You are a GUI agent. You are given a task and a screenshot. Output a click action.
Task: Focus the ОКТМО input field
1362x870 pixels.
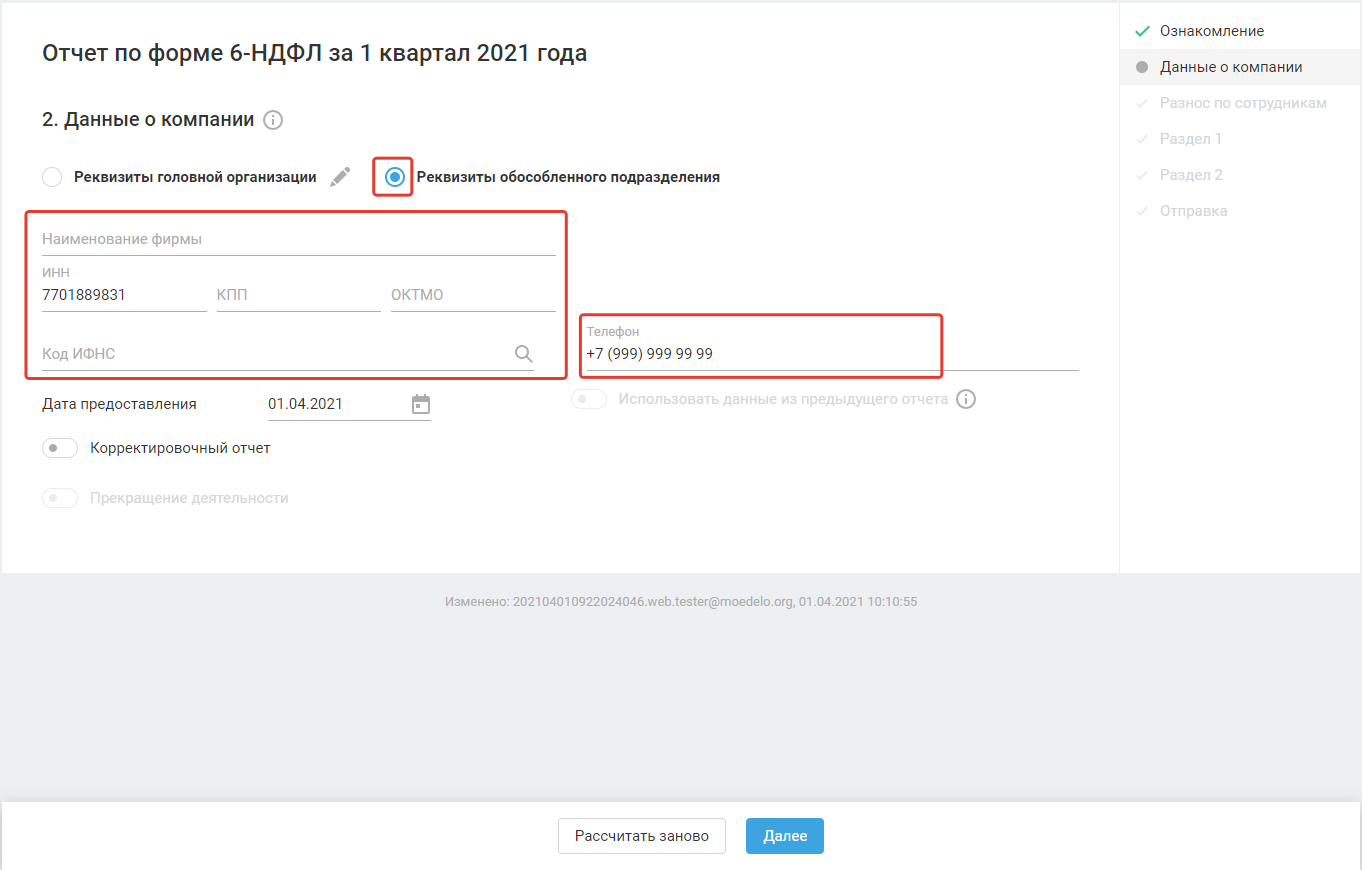(473, 295)
